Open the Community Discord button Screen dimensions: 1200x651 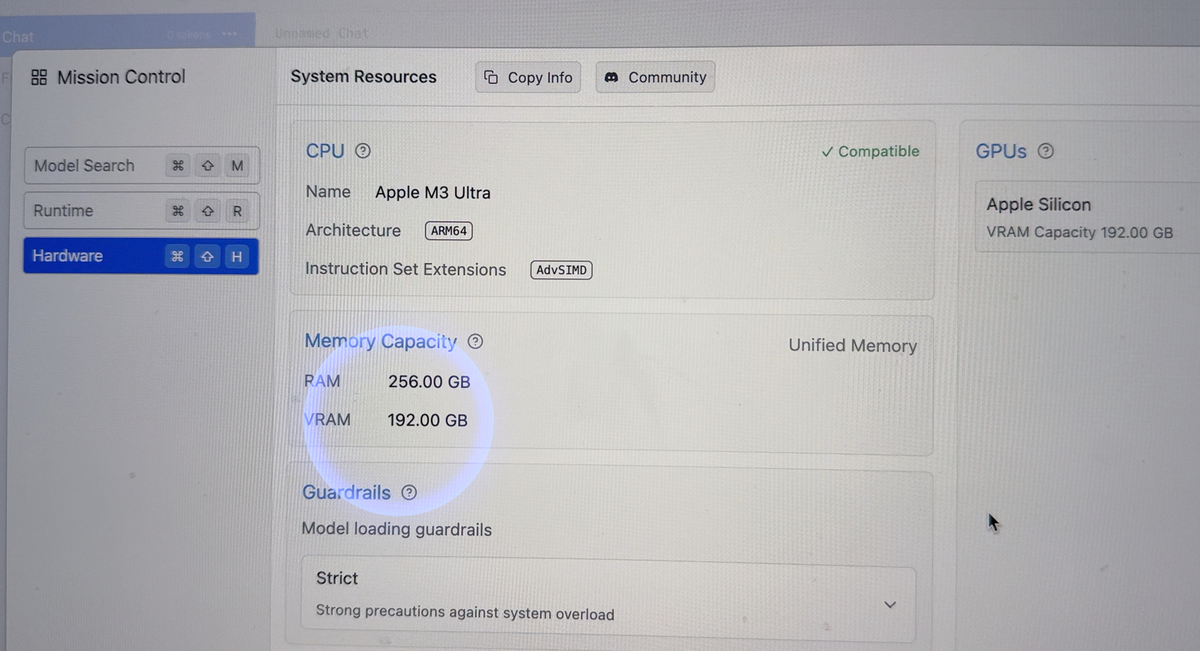pyautogui.click(x=655, y=77)
